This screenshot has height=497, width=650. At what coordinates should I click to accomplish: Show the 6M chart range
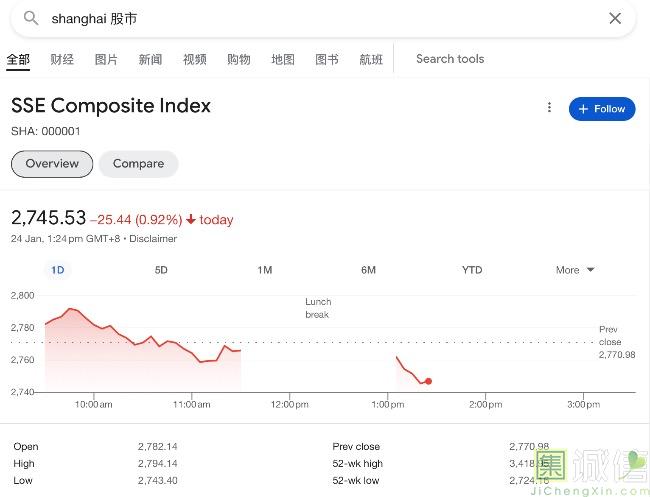(368, 270)
